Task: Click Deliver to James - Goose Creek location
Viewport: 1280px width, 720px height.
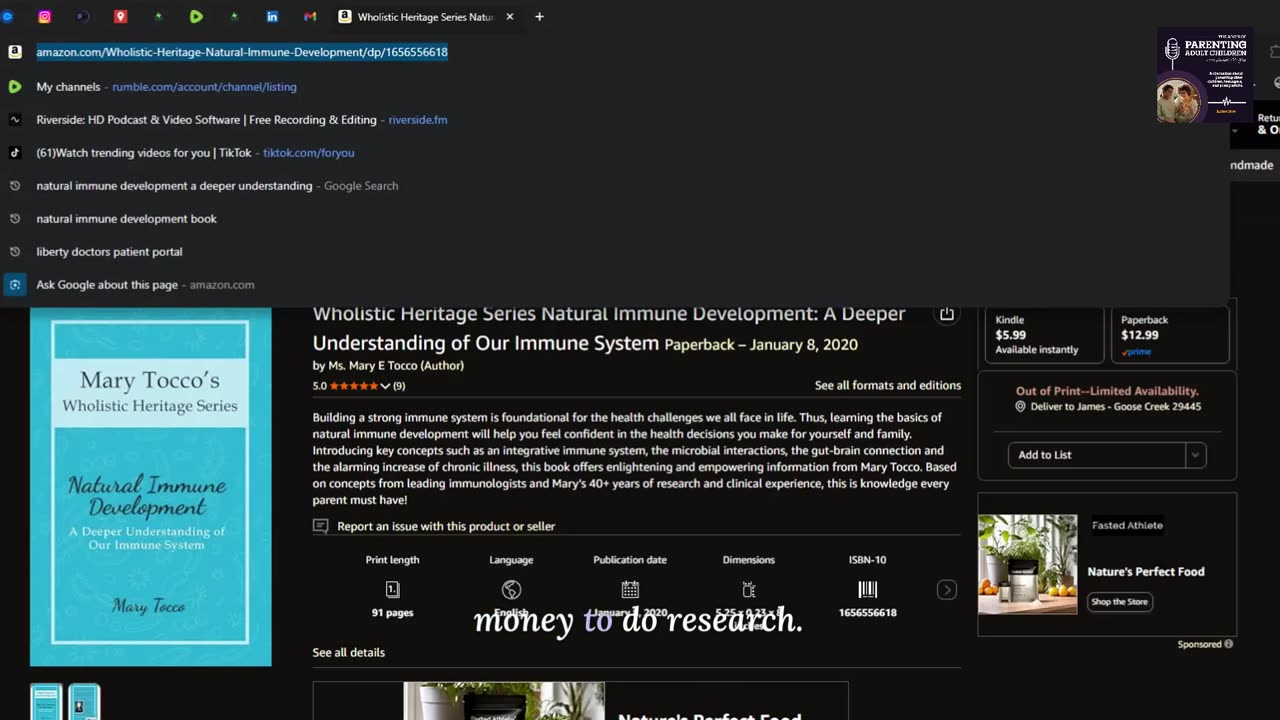Action: coord(1115,407)
